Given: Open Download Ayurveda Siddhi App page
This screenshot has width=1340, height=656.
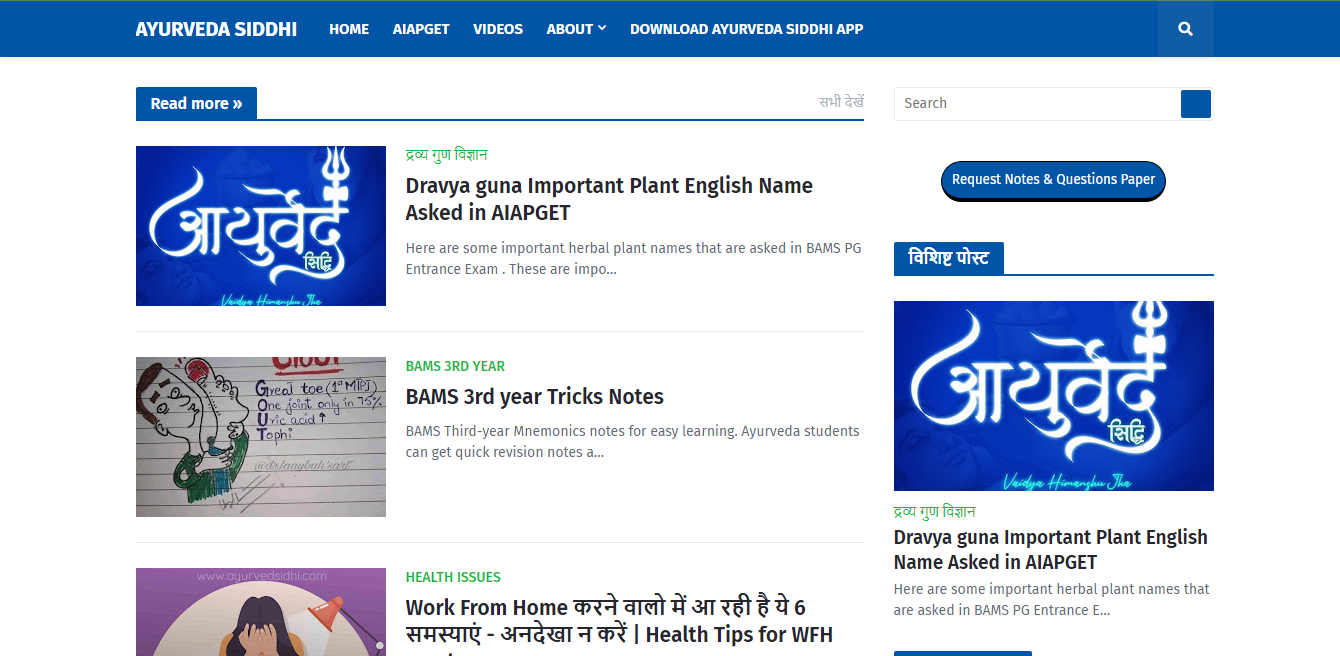Looking at the screenshot, I should tap(746, 29).
